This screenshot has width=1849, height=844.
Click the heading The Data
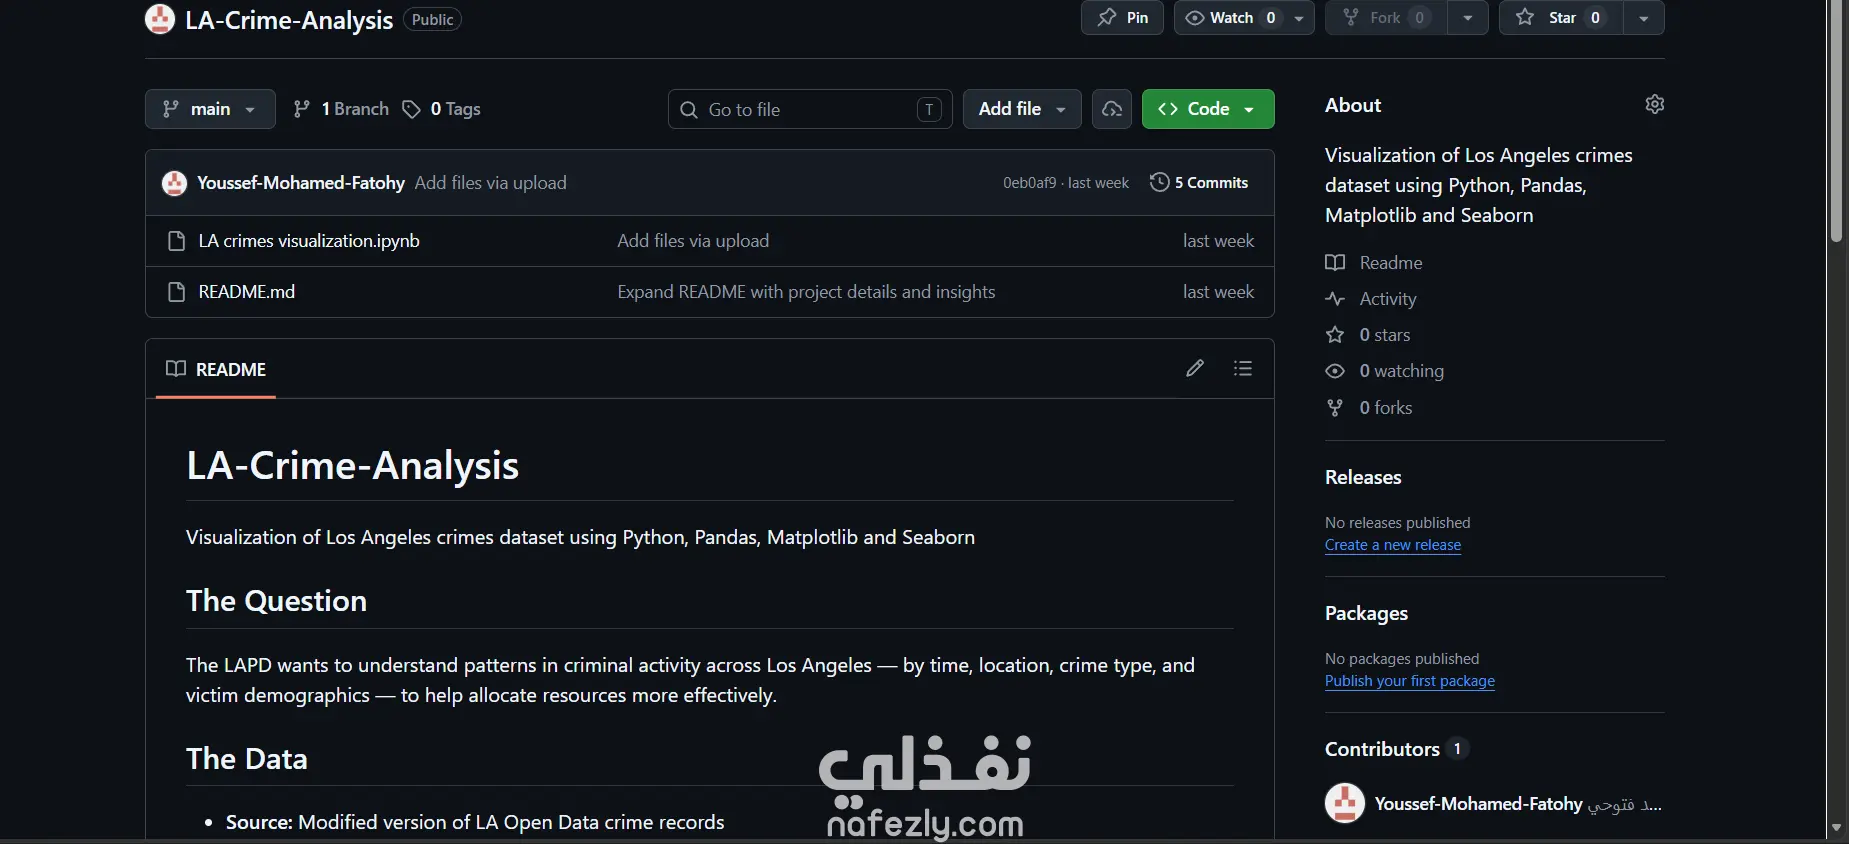click(247, 759)
